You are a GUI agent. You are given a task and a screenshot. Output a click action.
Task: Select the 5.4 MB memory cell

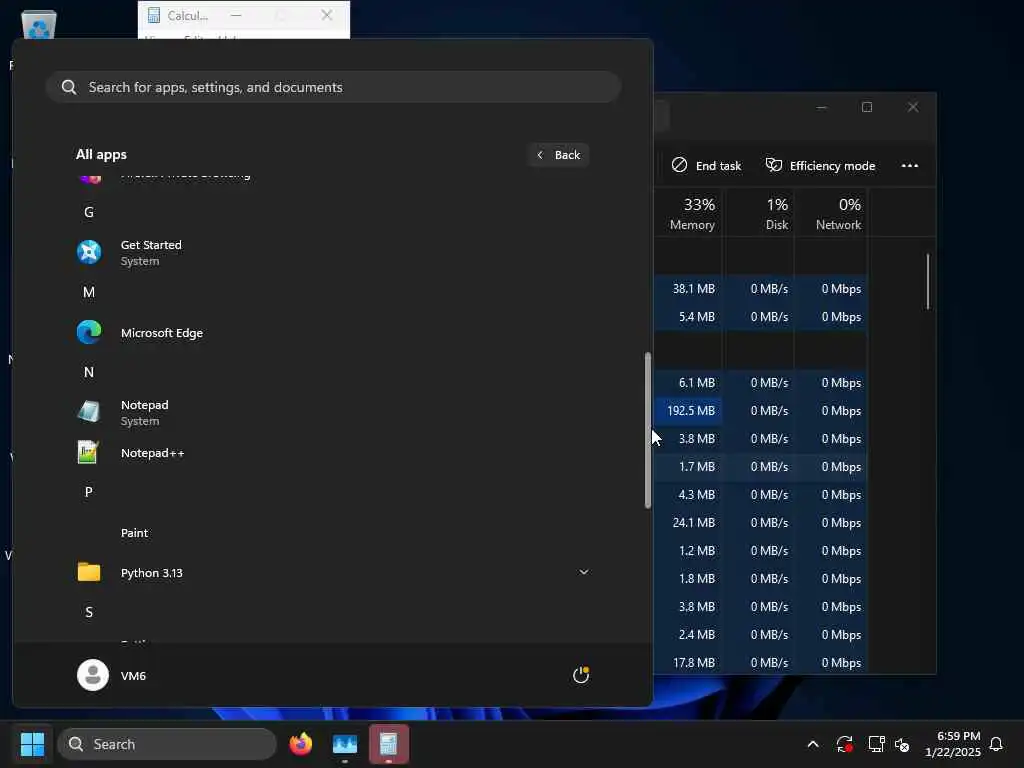tap(688, 317)
